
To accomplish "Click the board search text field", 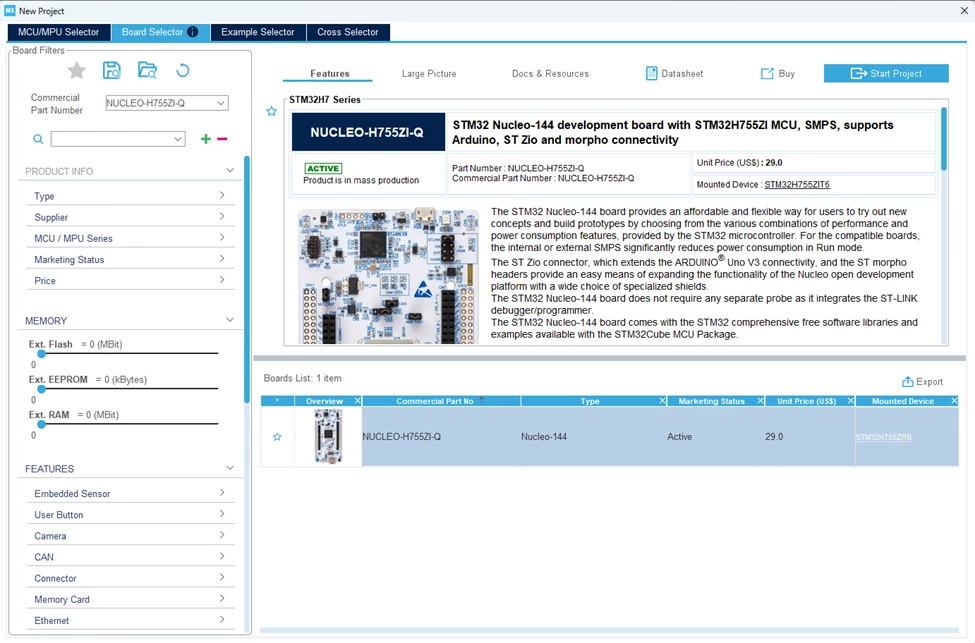I will (111, 139).
